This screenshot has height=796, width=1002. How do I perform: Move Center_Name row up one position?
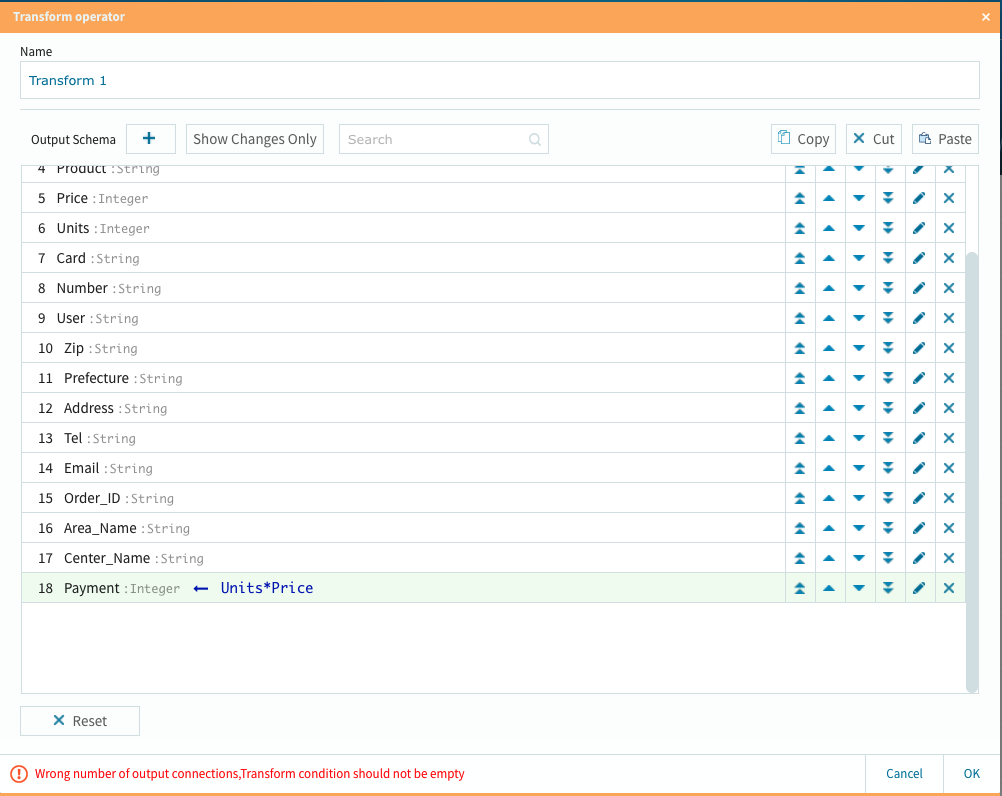coord(829,558)
